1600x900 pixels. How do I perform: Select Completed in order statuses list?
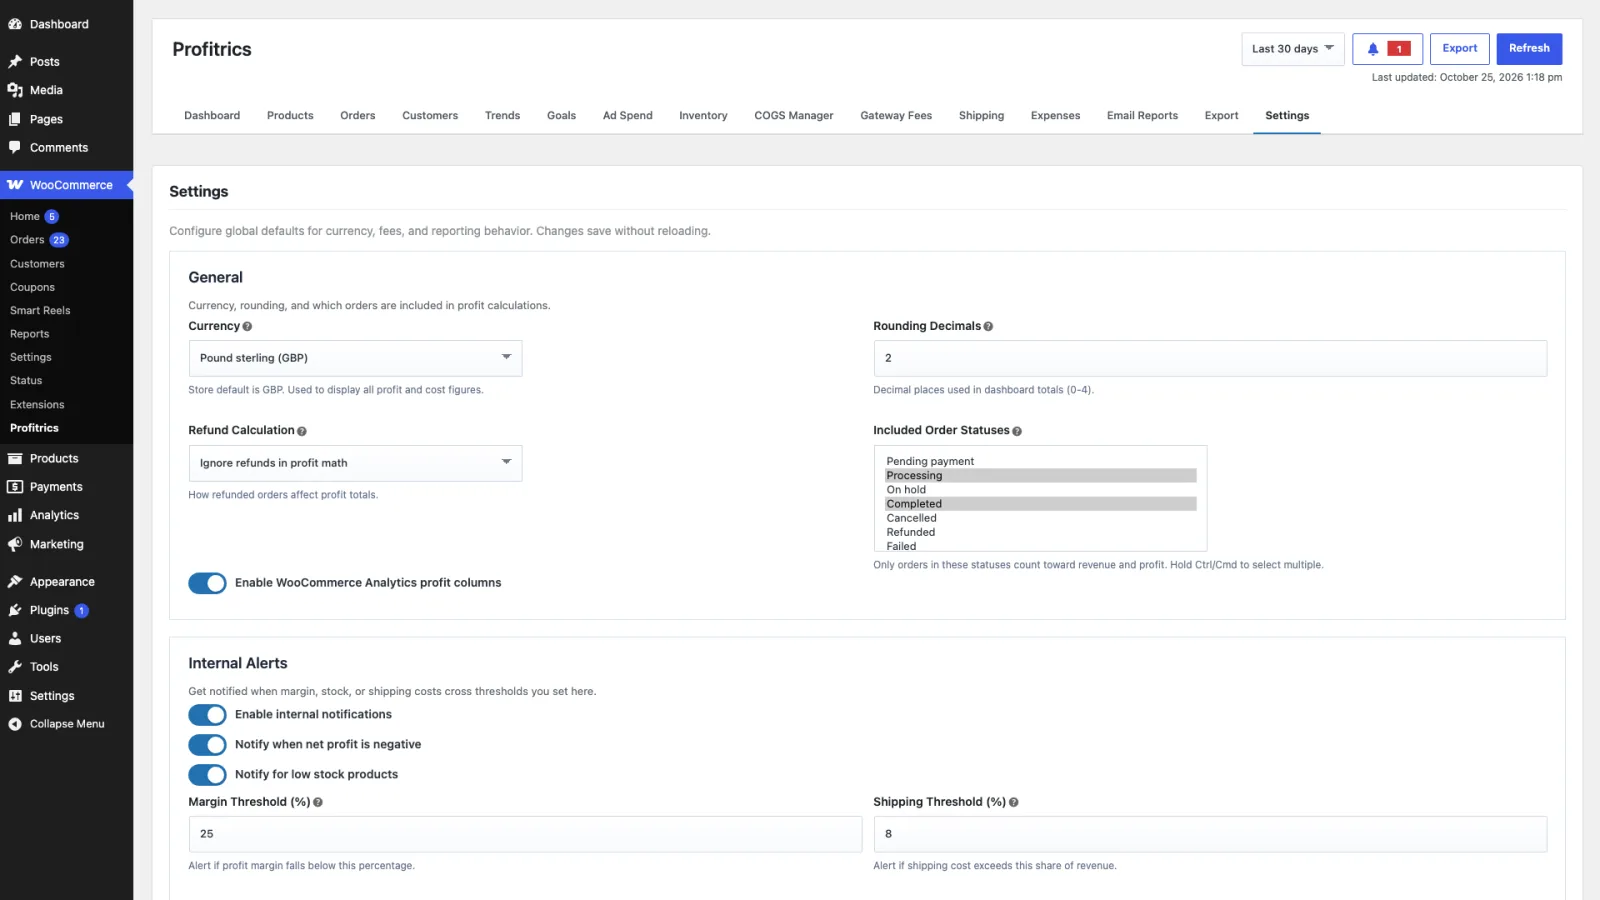click(x=1041, y=504)
